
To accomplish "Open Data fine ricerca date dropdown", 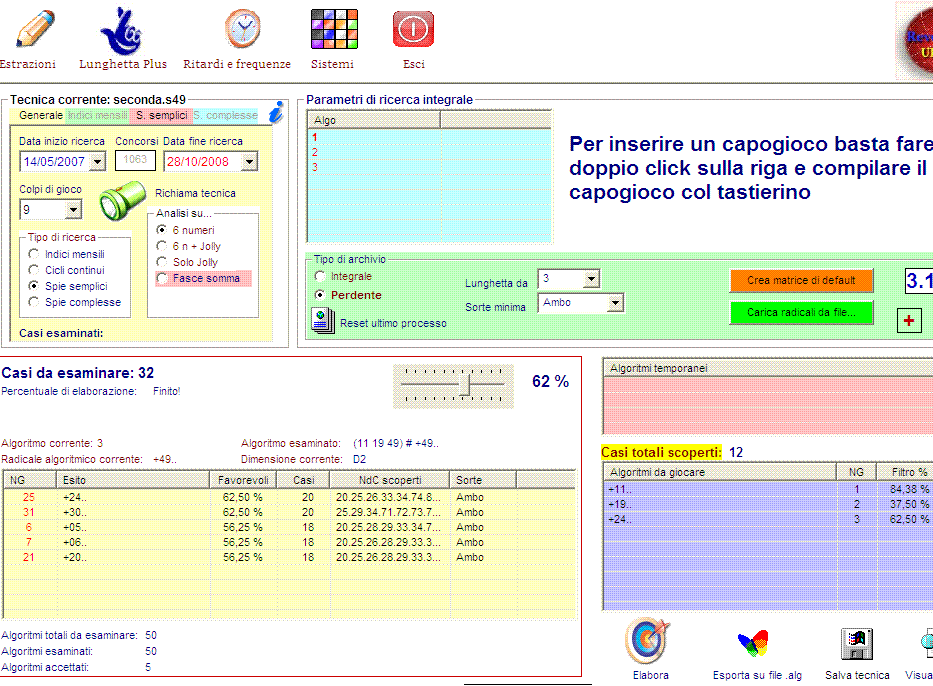I will 250,161.
